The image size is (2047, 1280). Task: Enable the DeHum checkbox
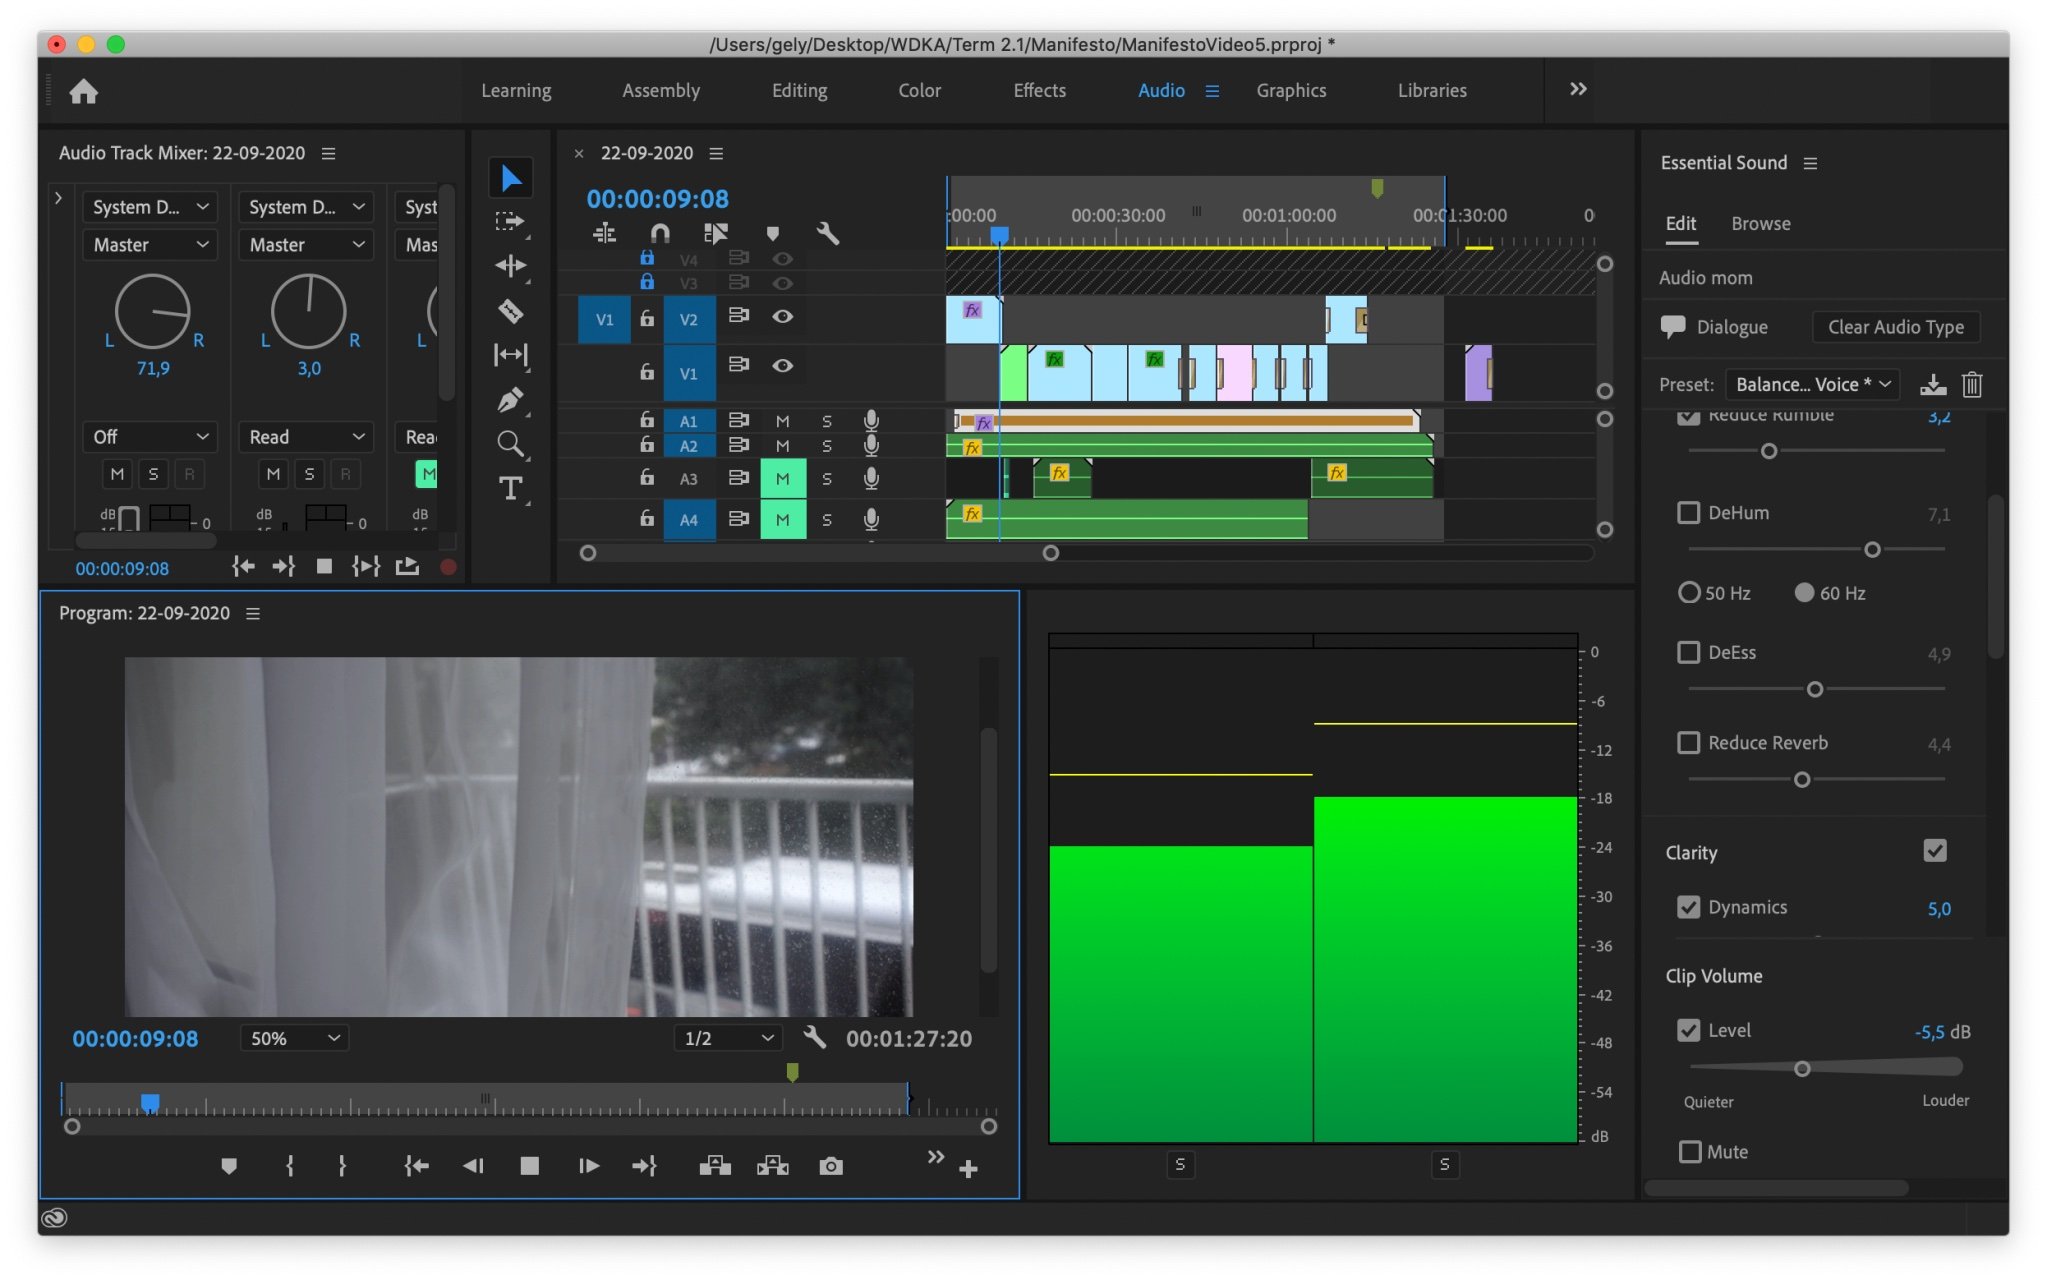[x=1688, y=513]
